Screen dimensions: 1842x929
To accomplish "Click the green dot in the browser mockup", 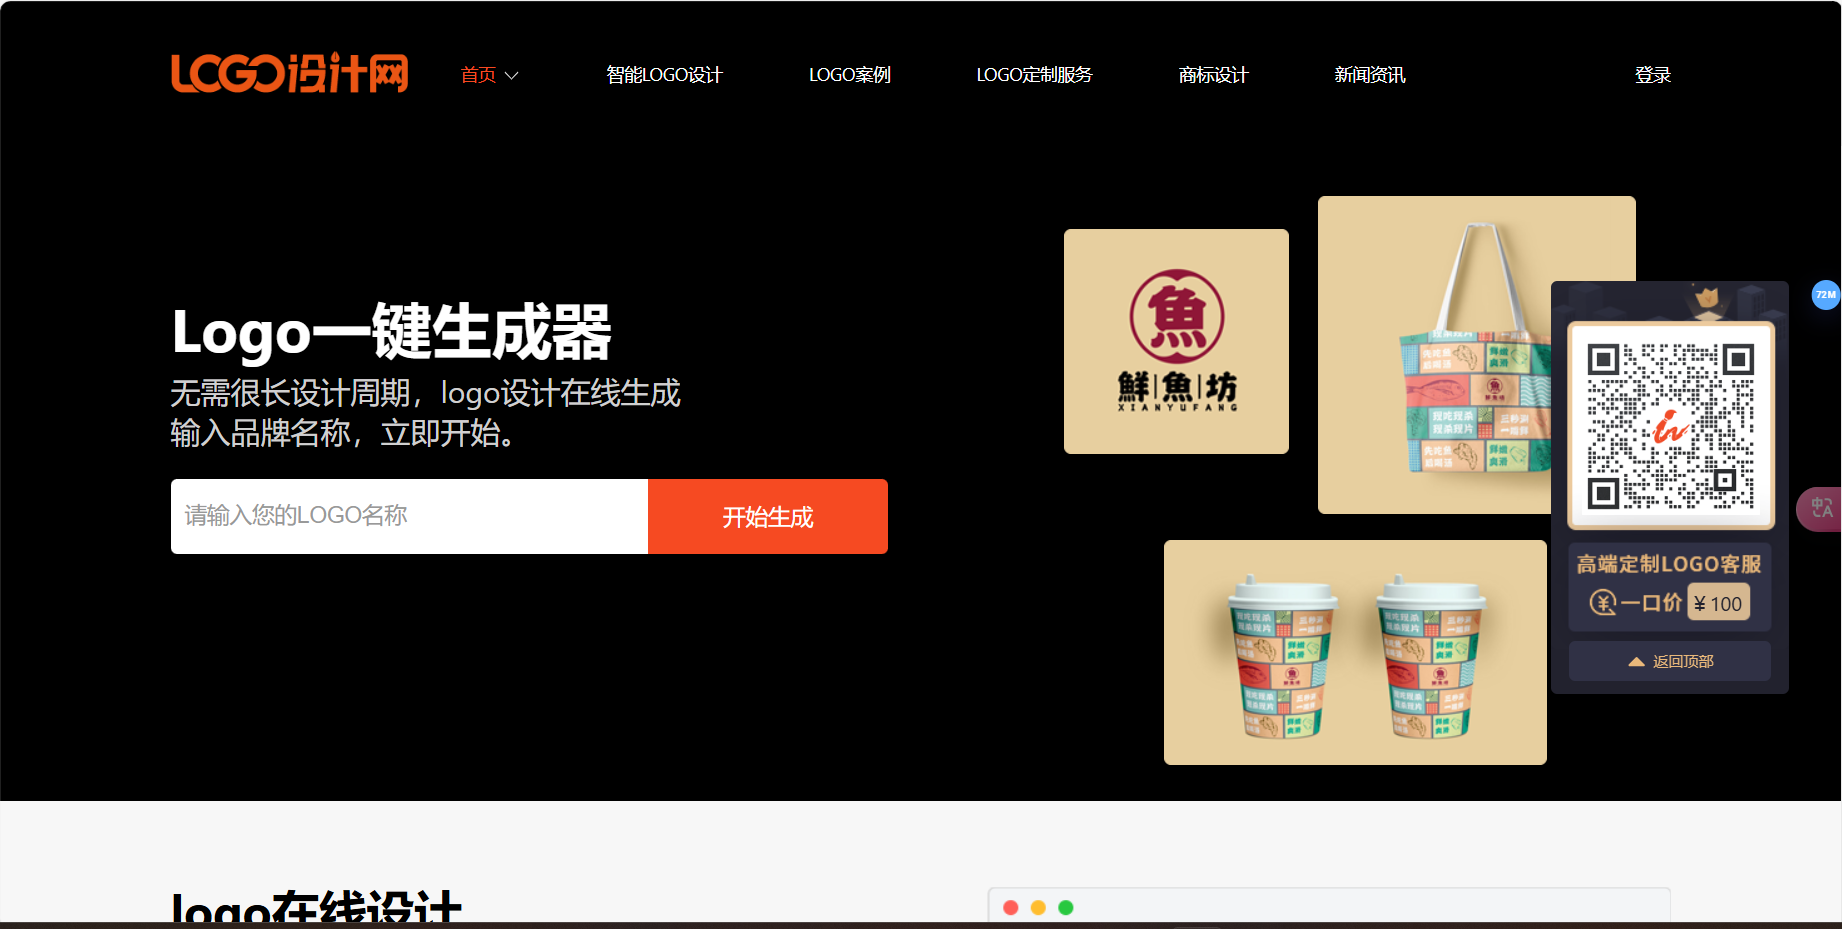I will (x=1067, y=907).
